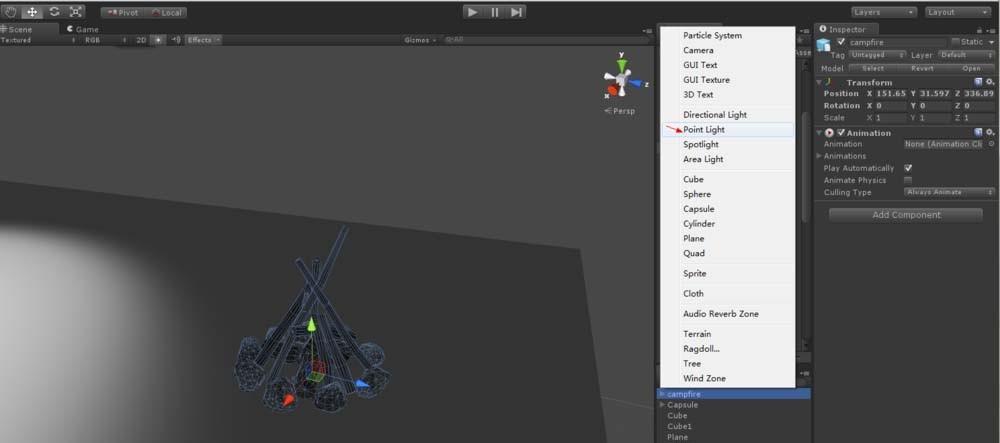
Task: Choose Wind Zone from the create menu
Action: [x=727, y=379]
